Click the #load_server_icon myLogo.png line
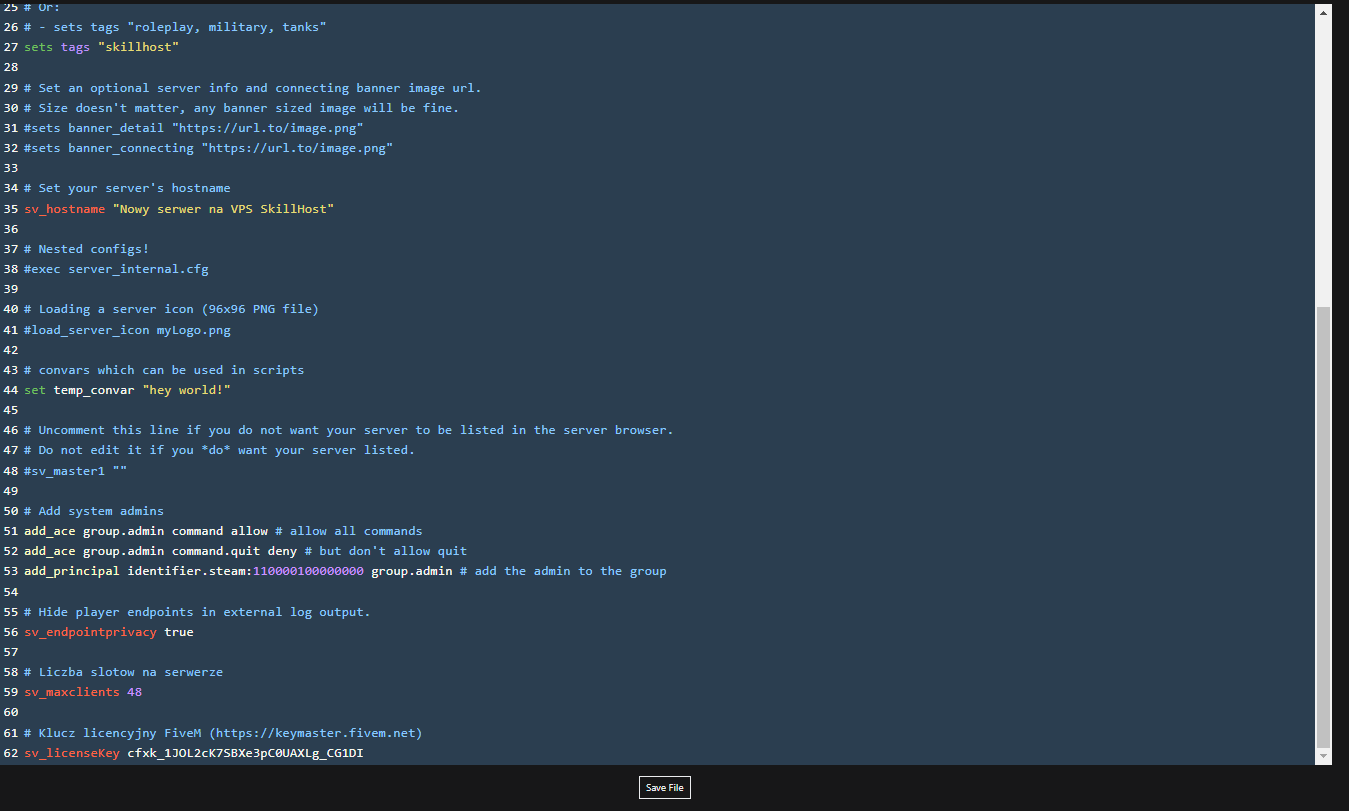1349x811 pixels. pos(127,329)
